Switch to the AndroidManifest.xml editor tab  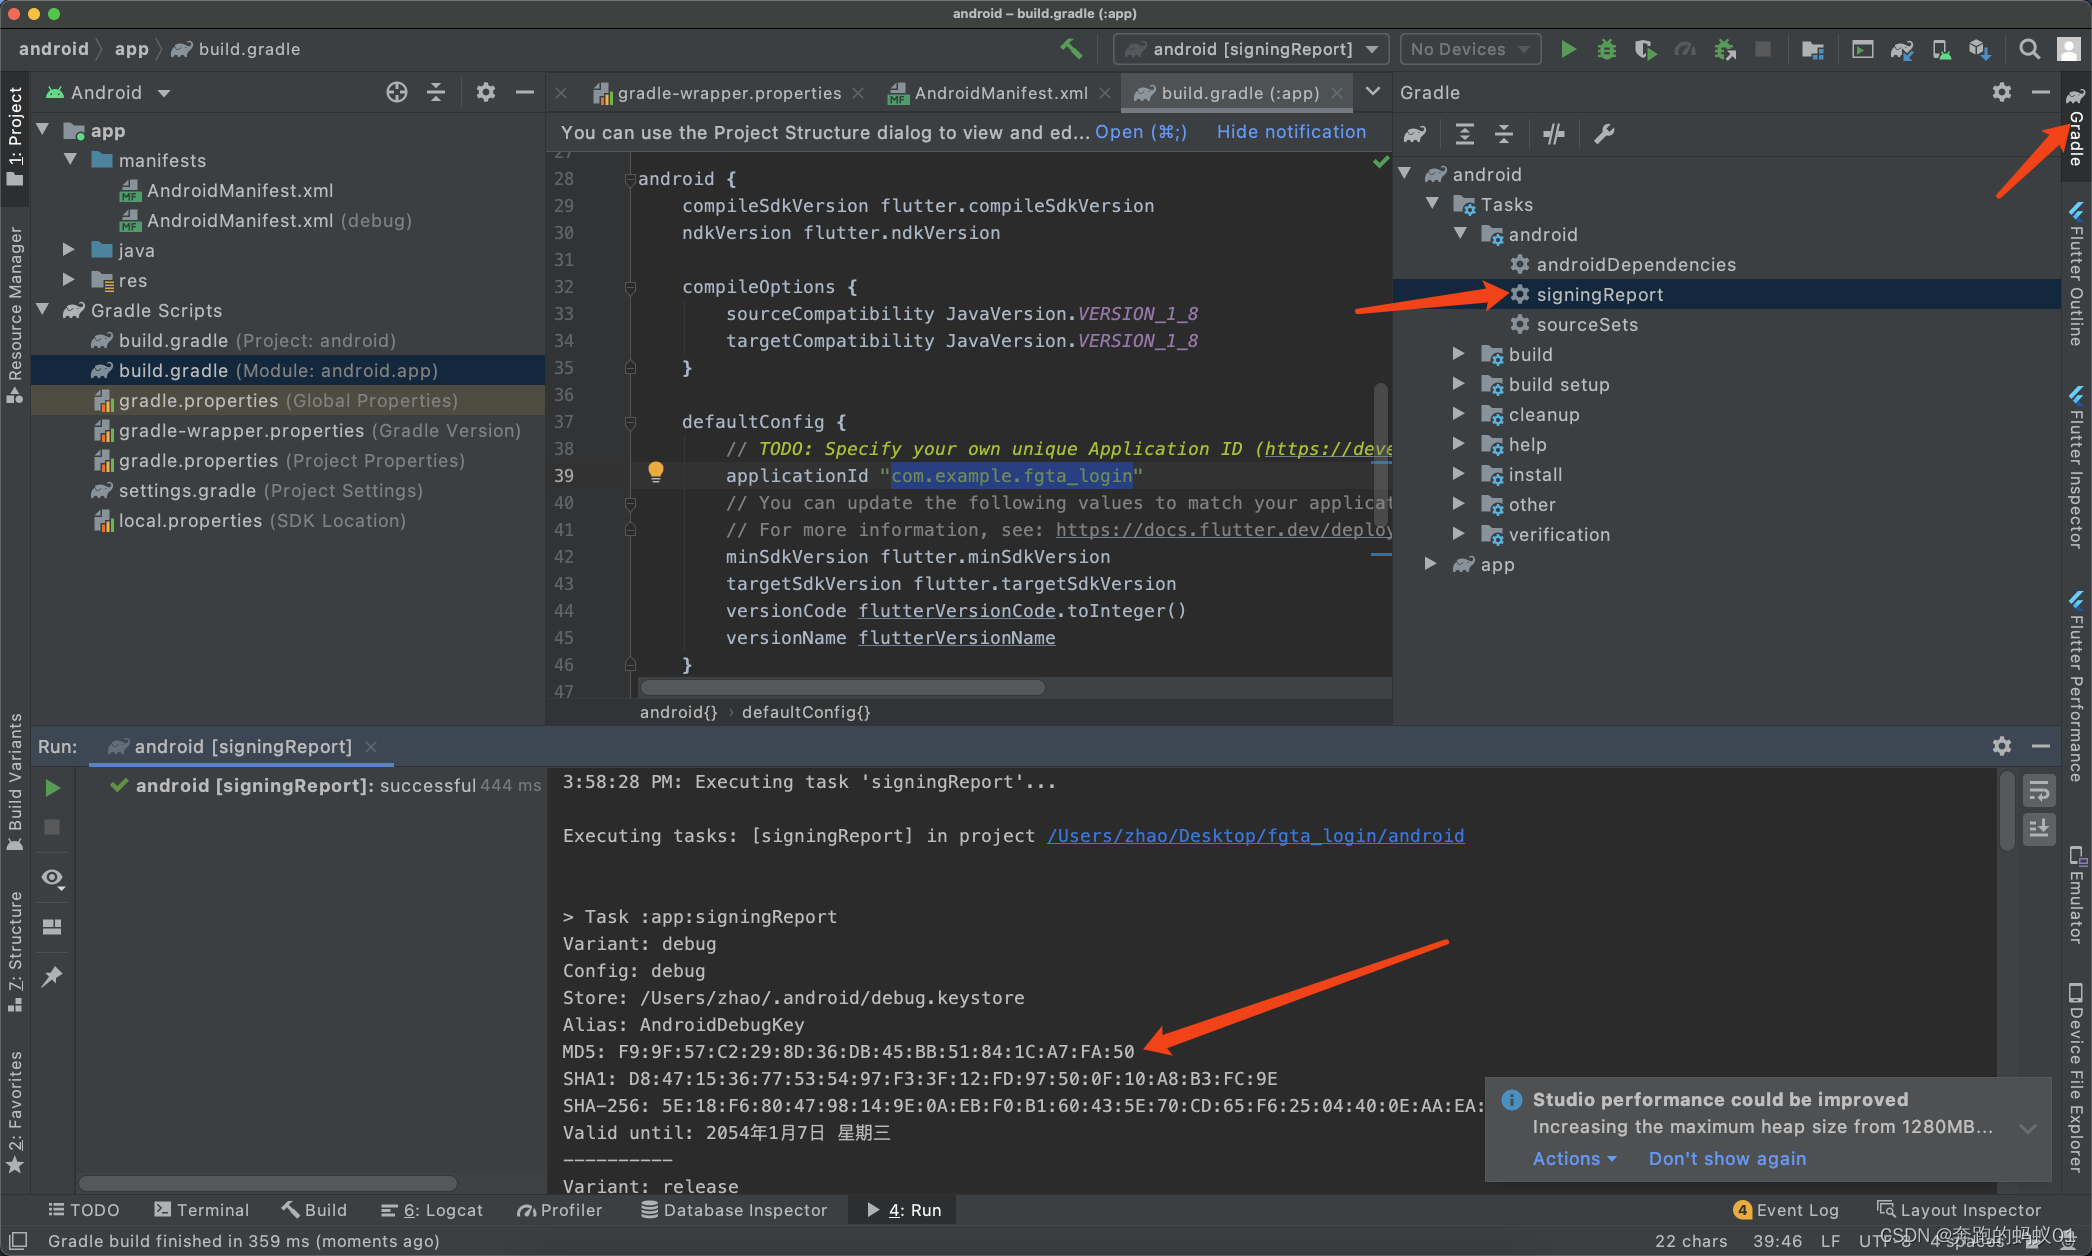1000,93
